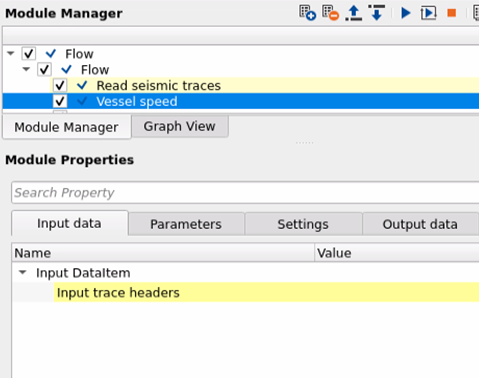Image resolution: width=479 pixels, height=378 pixels.
Task: Run the flow with play icon
Action: (x=405, y=13)
